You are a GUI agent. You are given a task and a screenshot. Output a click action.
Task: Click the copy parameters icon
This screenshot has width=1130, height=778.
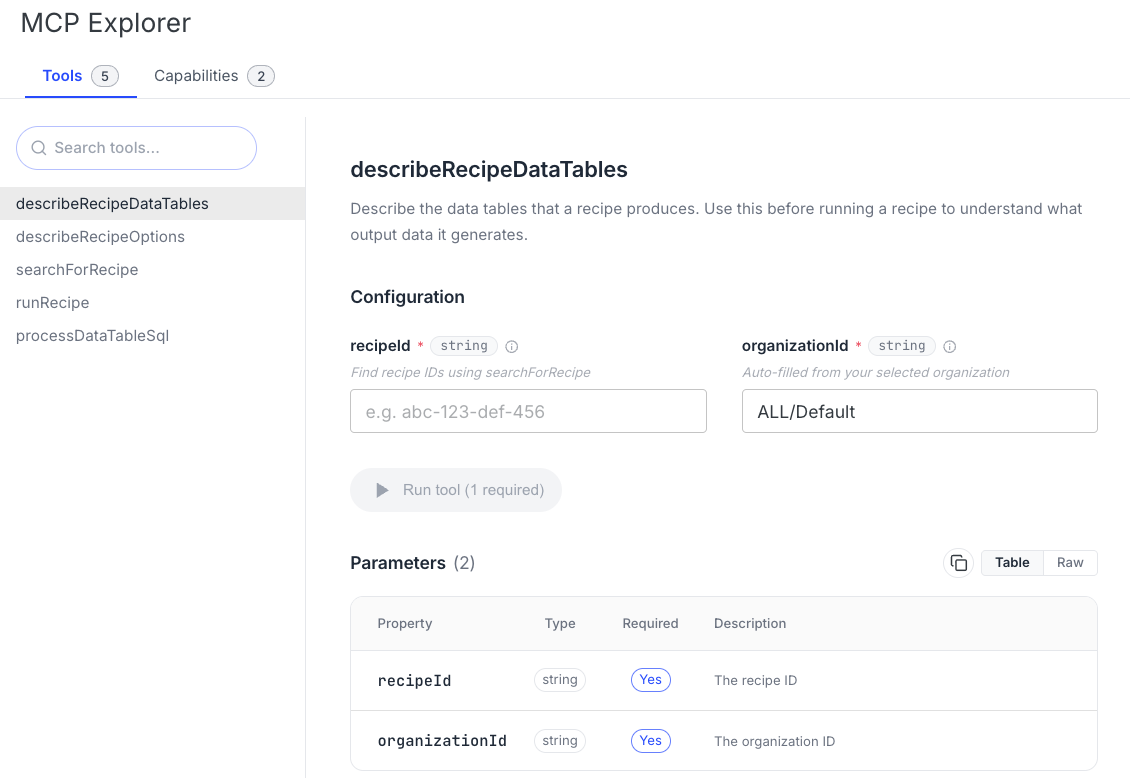click(x=958, y=563)
